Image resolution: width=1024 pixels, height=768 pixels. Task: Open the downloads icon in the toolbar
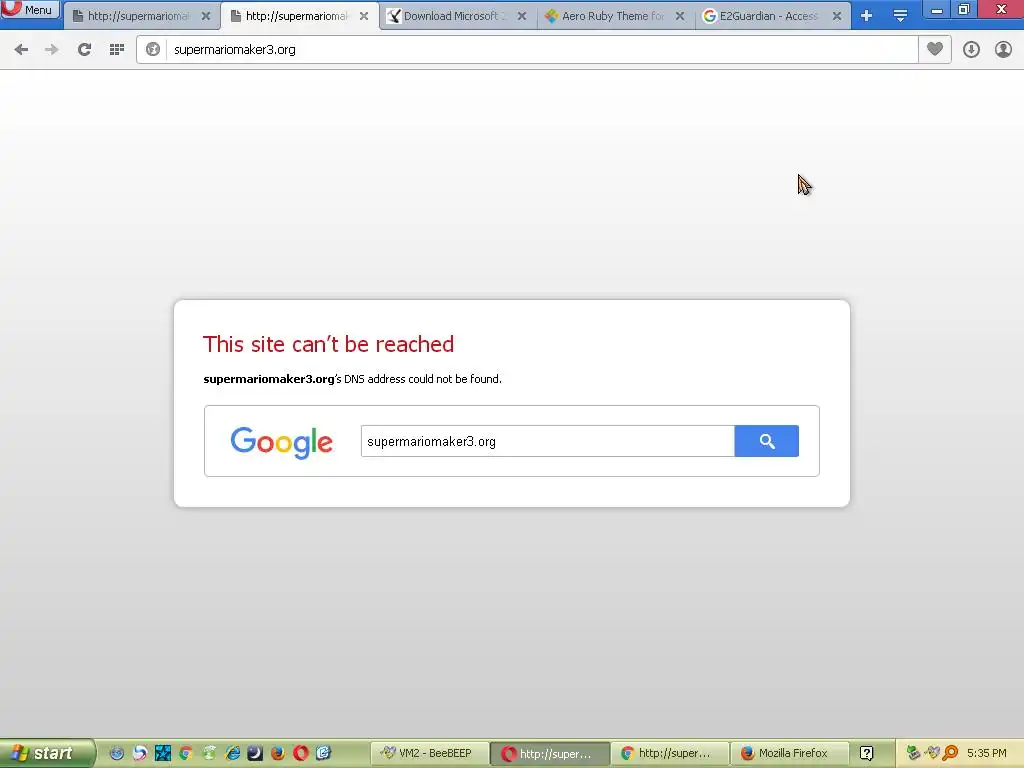coord(971,50)
